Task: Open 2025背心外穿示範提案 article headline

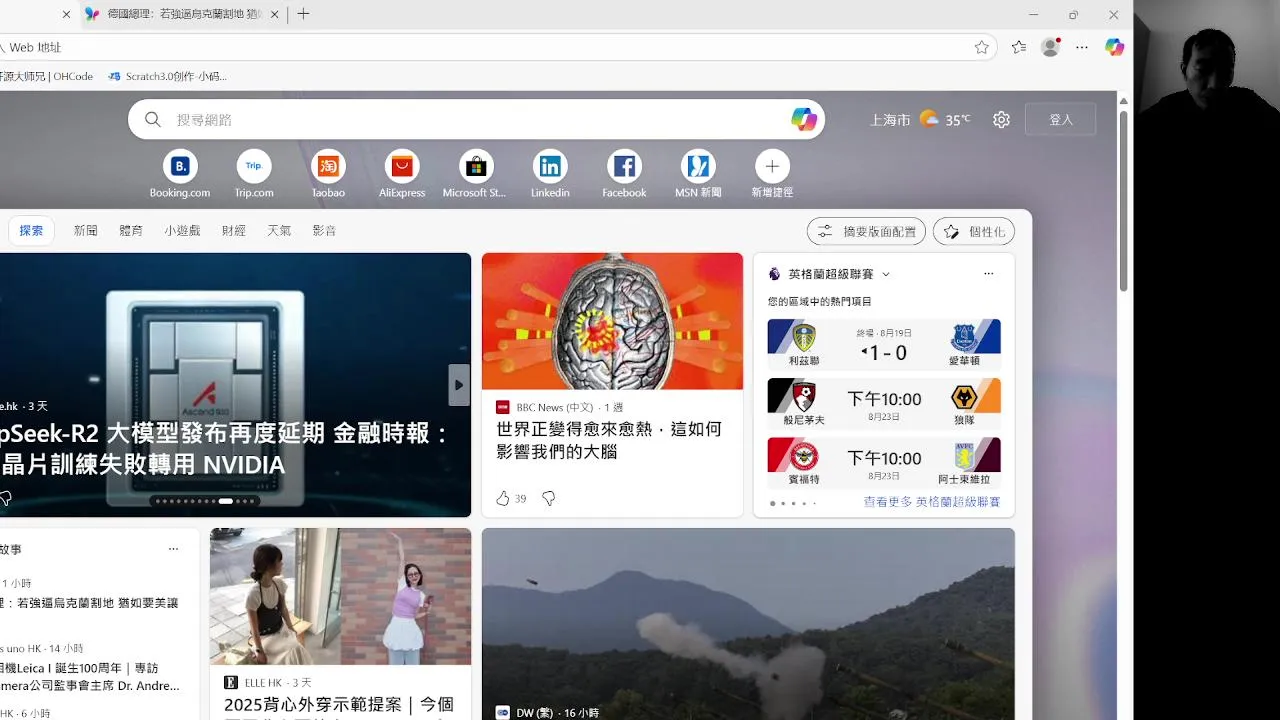Action: click(x=339, y=705)
